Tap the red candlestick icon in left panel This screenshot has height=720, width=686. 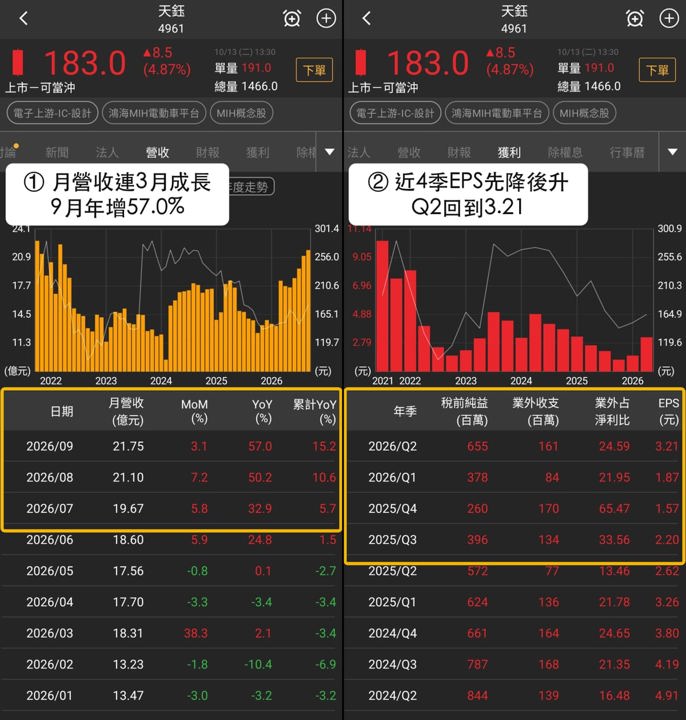pos(17,62)
